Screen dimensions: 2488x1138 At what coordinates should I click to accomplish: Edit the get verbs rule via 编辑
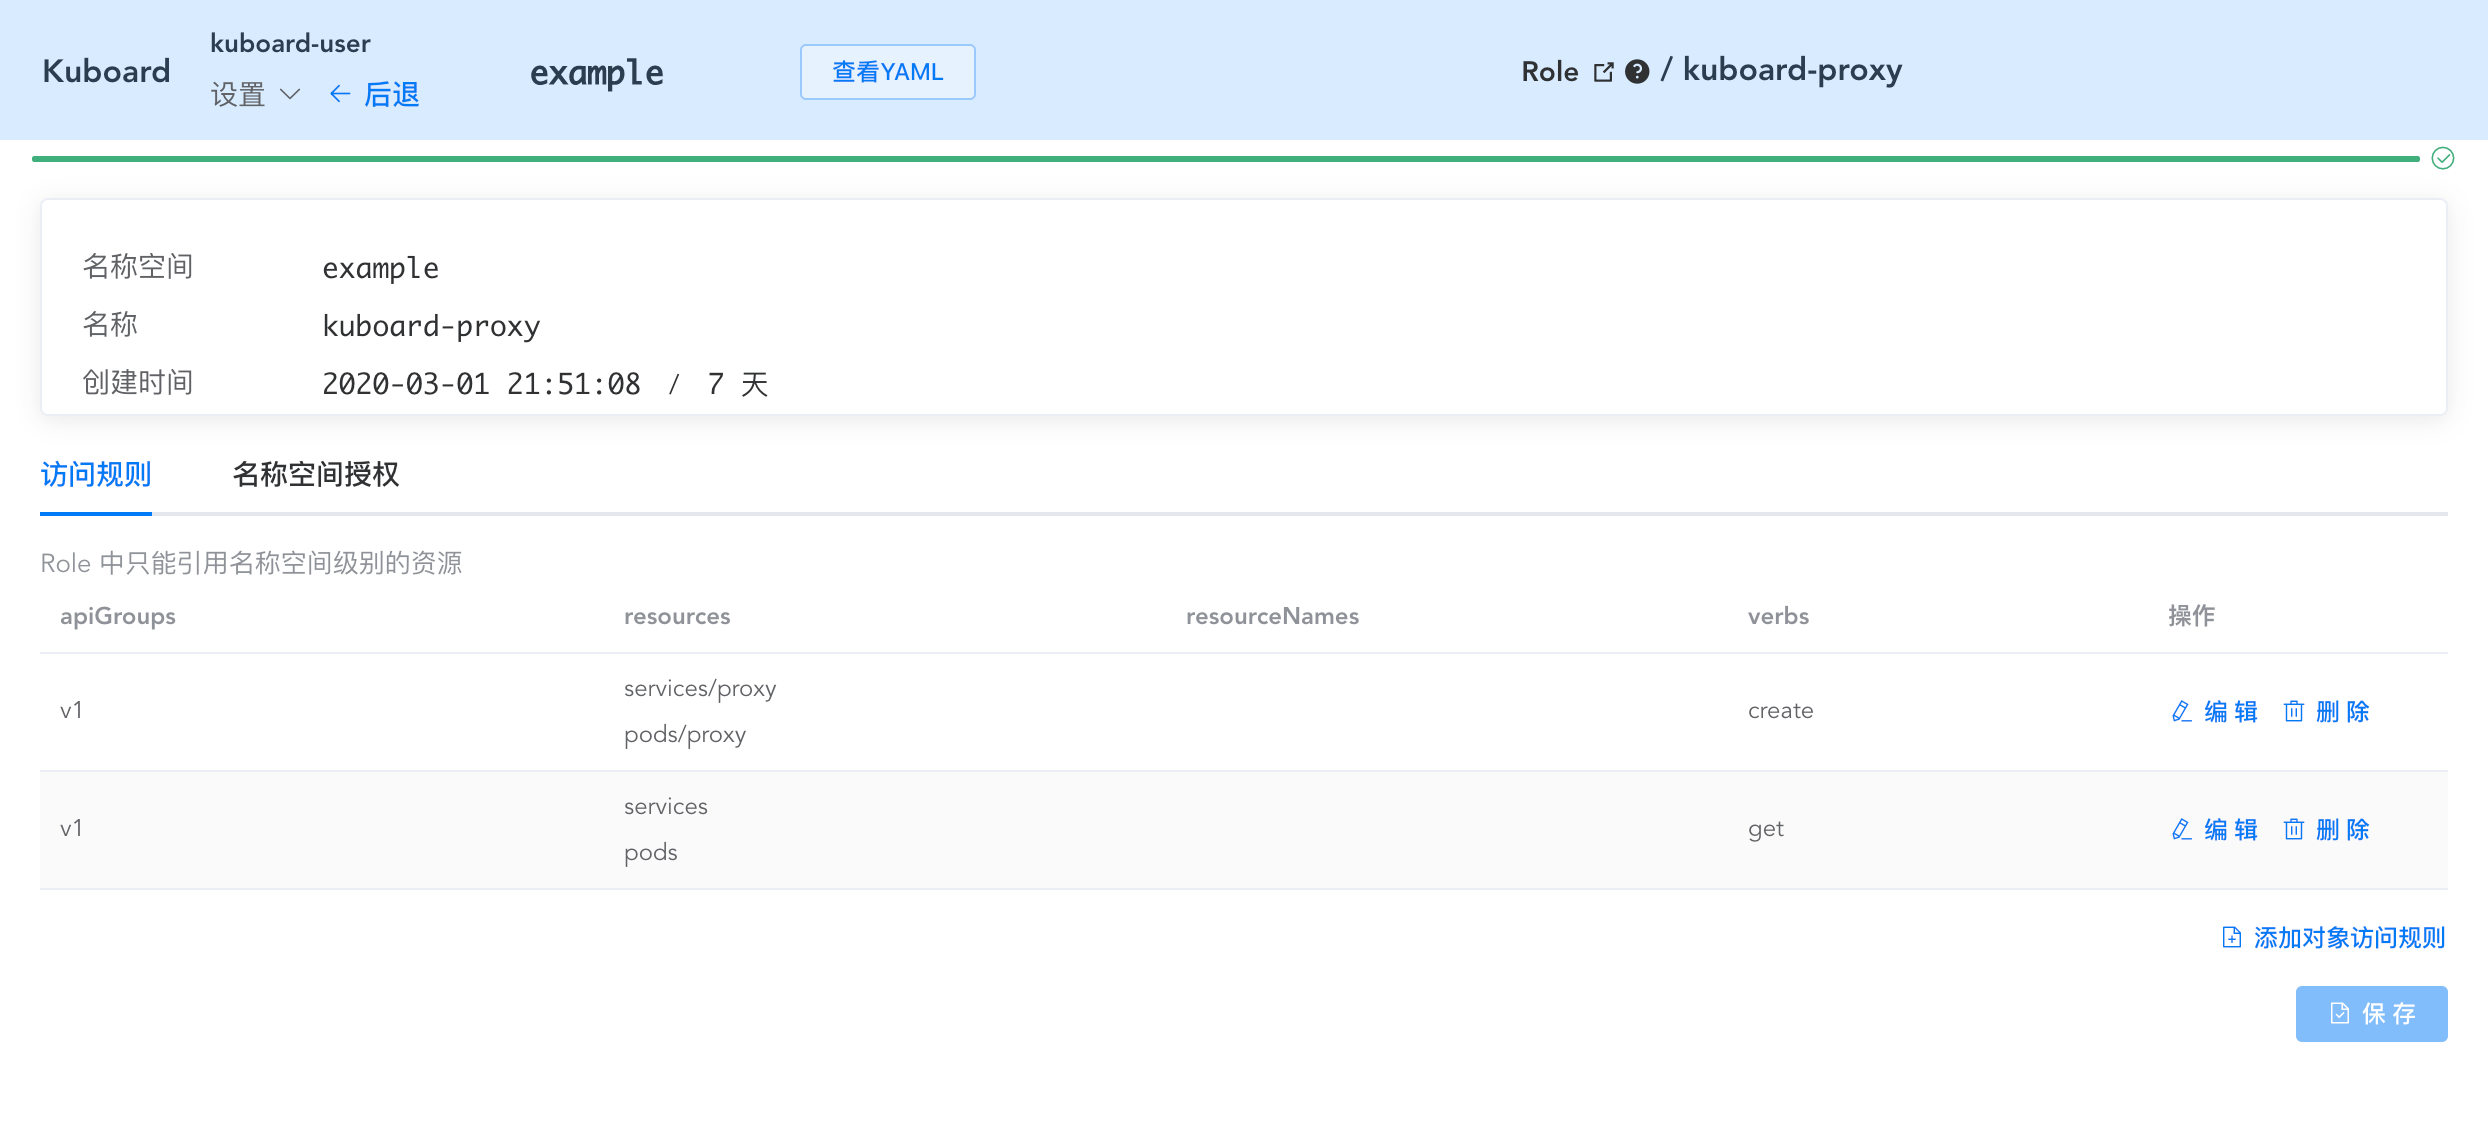pyautogui.click(x=2215, y=829)
